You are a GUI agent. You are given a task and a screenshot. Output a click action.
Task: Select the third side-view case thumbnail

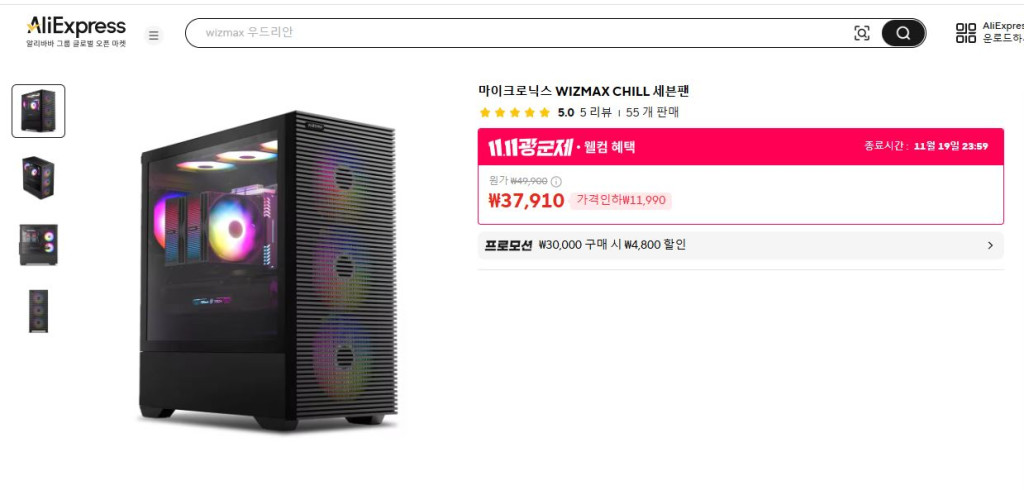point(39,244)
